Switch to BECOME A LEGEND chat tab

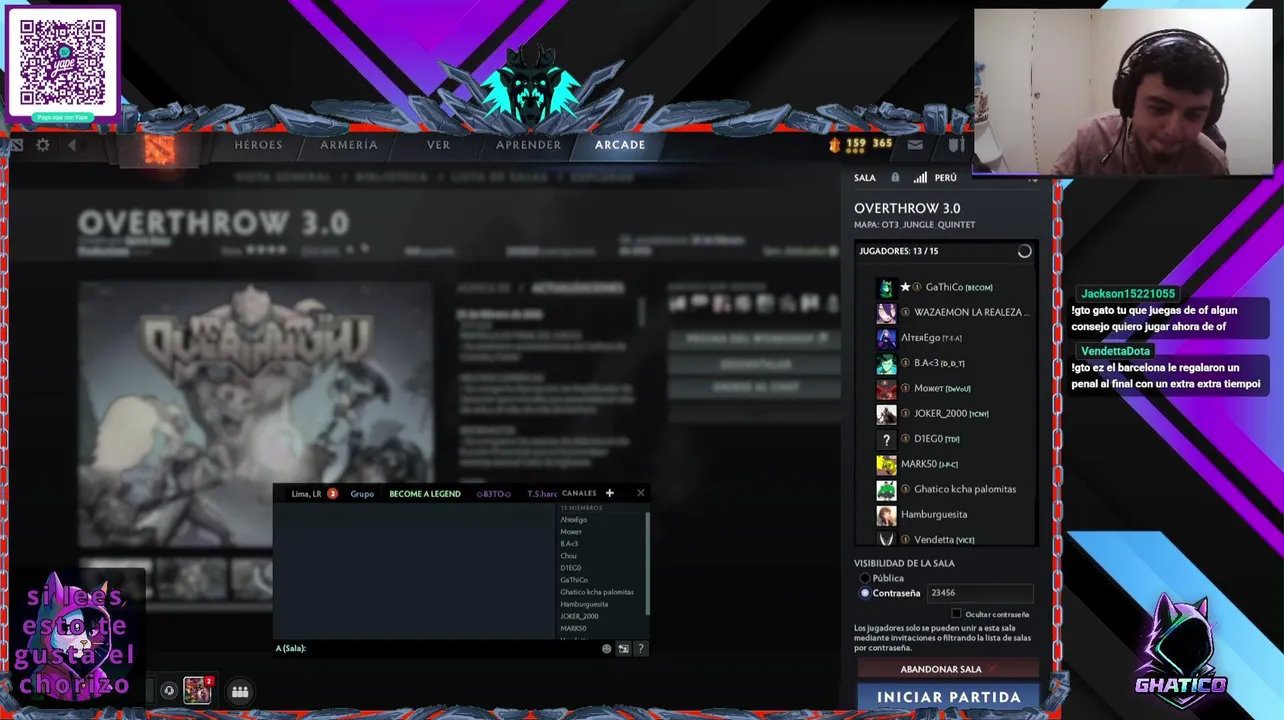[425, 494]
